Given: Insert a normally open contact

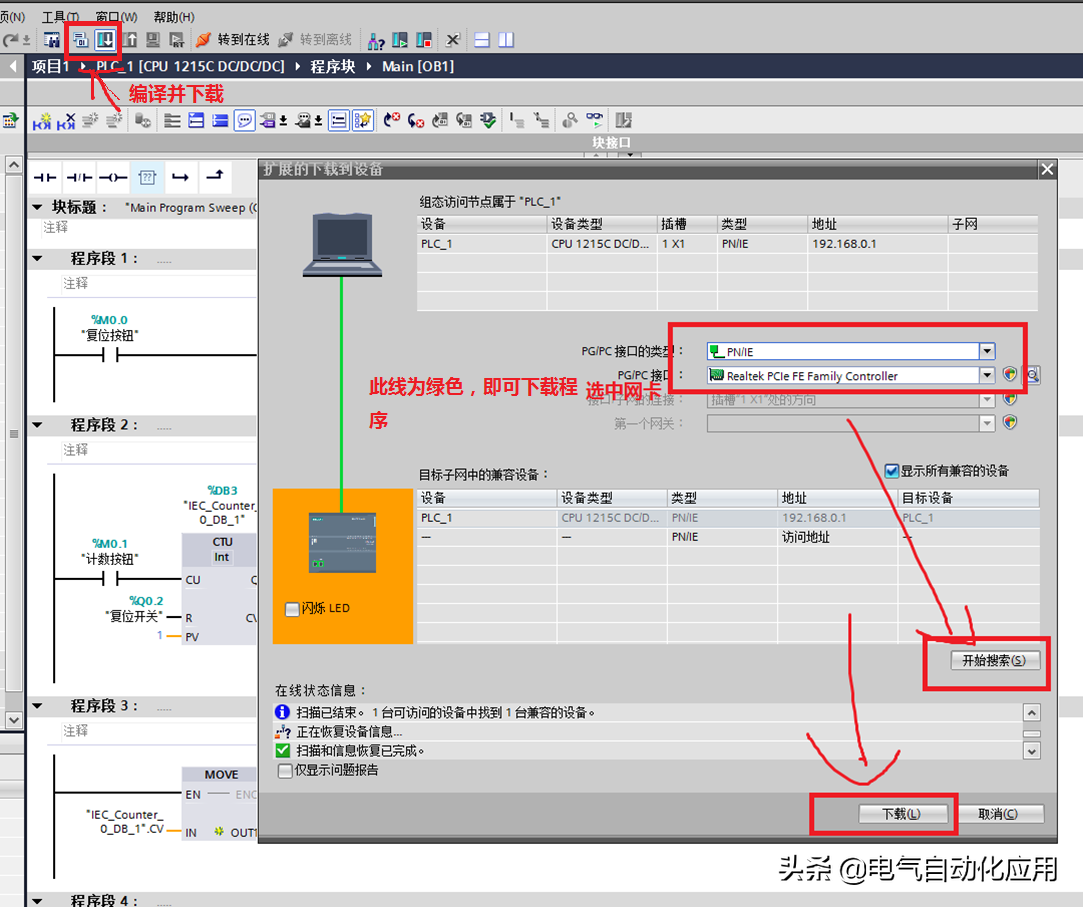Looking at the screenshot, I should point(45,178).
